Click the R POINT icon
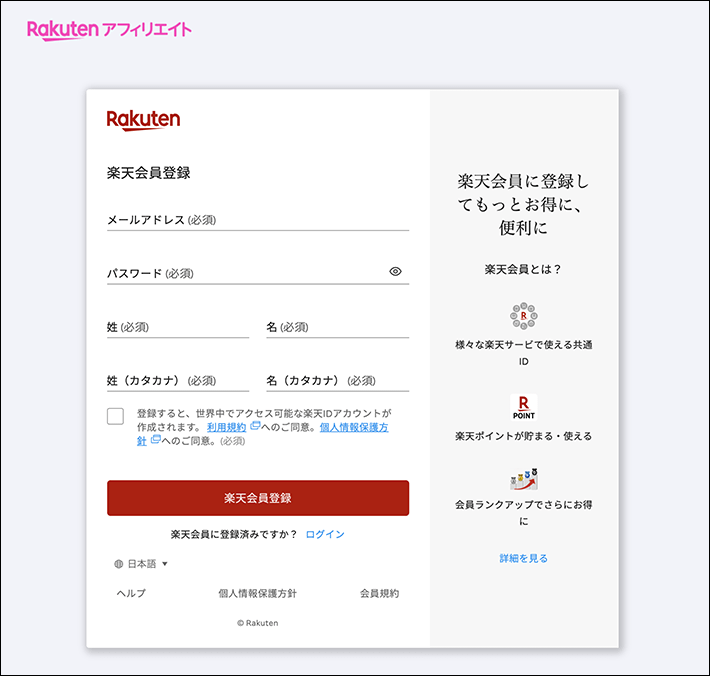 click(x=523, y=407)
